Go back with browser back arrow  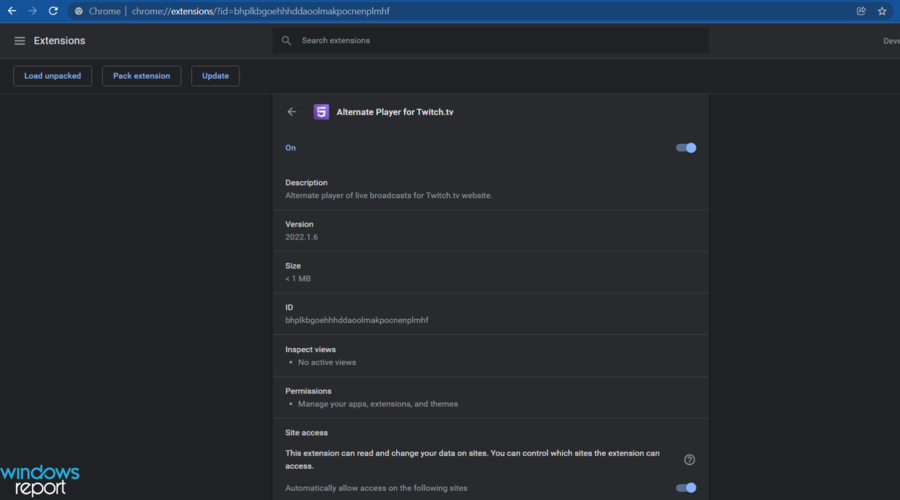click(11, 11)
